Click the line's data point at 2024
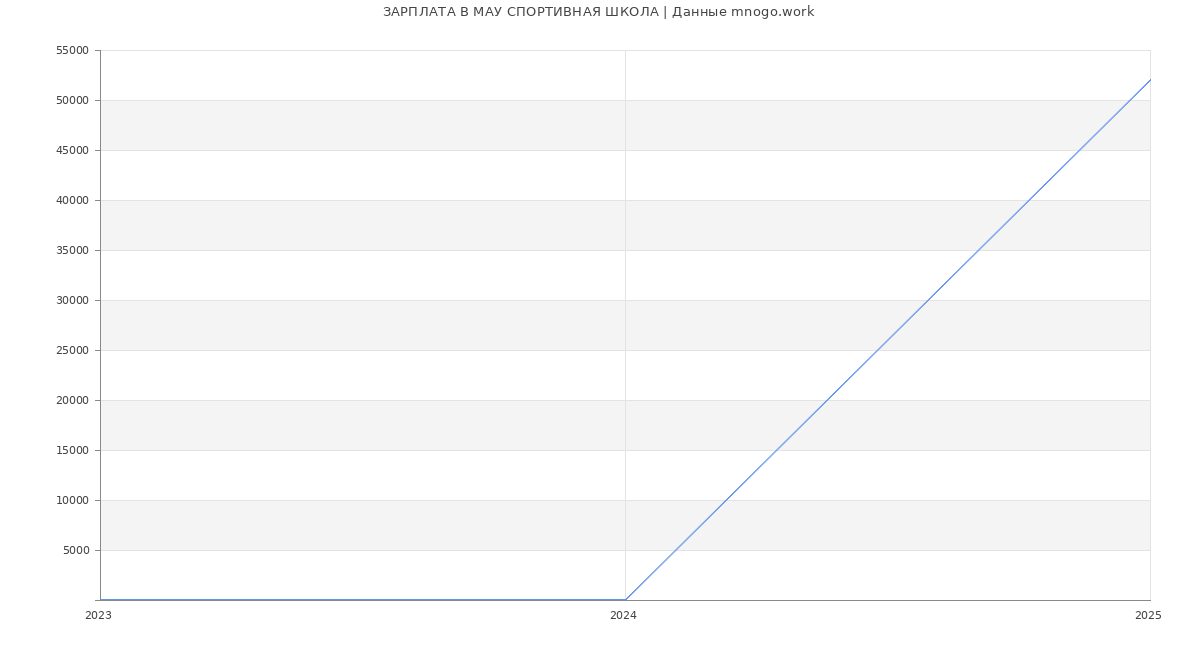1200x650 pixels. click(625, 600)
